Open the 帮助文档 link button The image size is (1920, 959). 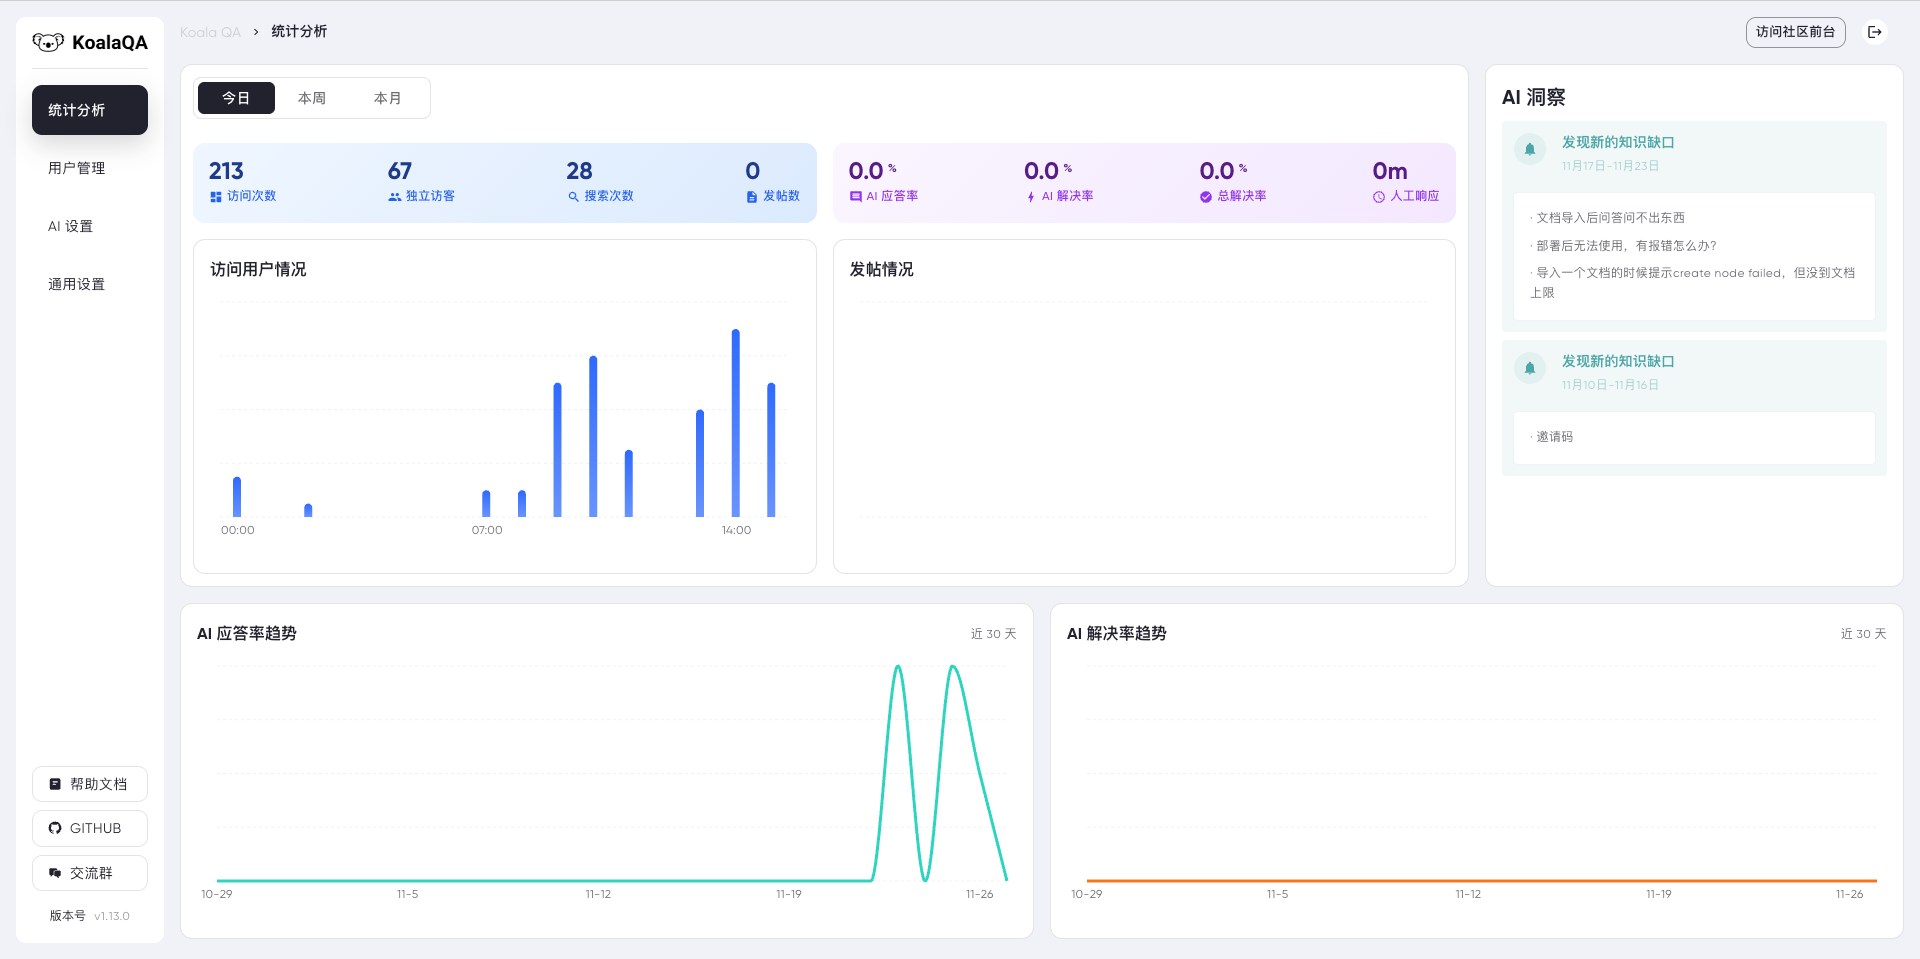pos(90,784)
